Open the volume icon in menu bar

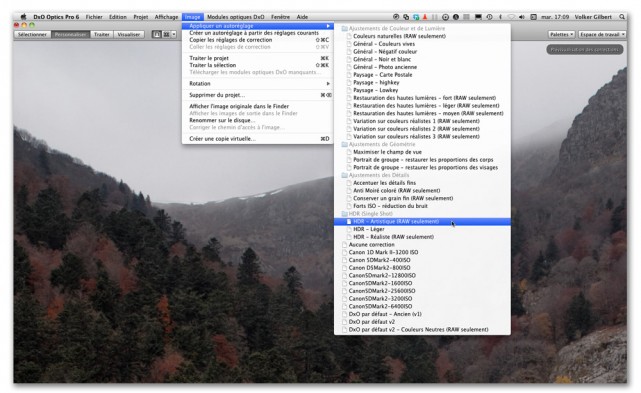522,17
